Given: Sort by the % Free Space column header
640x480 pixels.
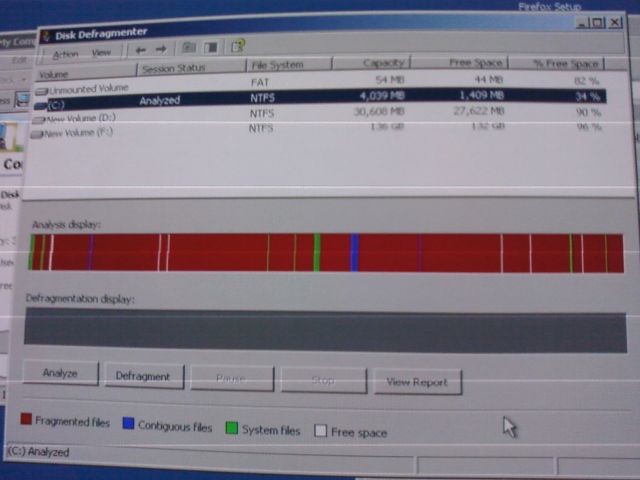Looking at the screenshot, I should [x=566, y=64].
